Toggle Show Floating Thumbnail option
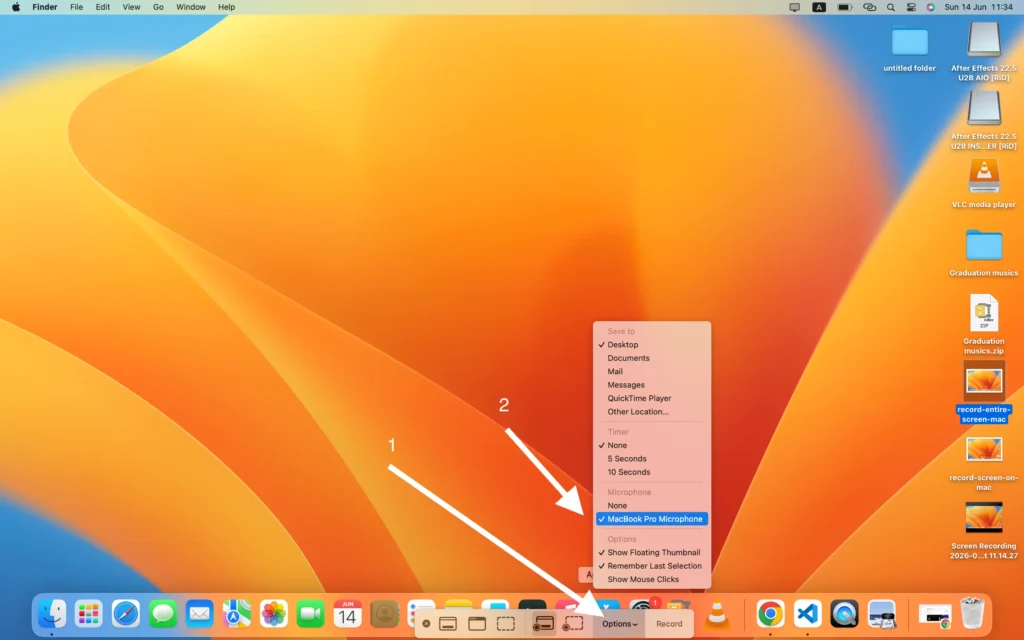The height and width of the screenshot is (640, 1024). coord(652,552)
